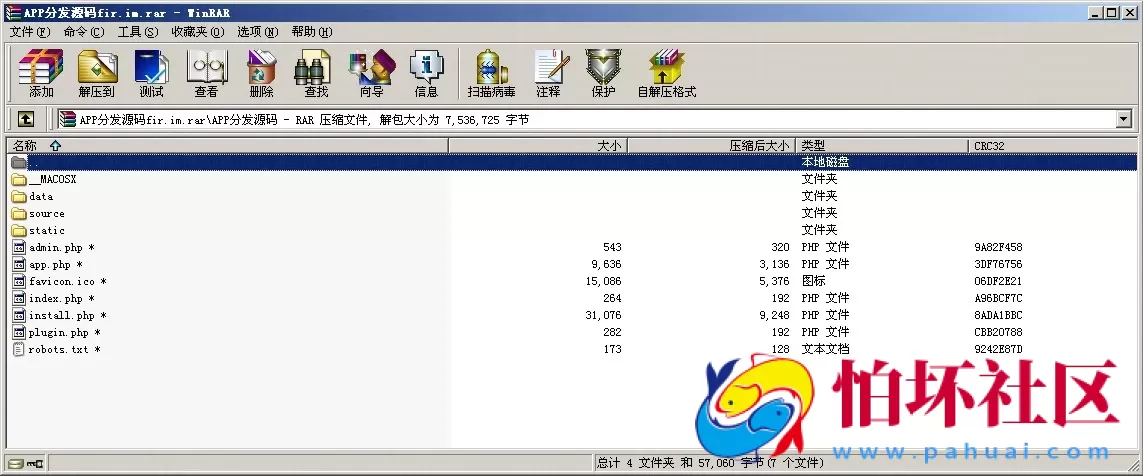The height and width of the screenshot is (476, 1143).
Task: Sort by CRC32 column header
Action: pos(1053,146)
